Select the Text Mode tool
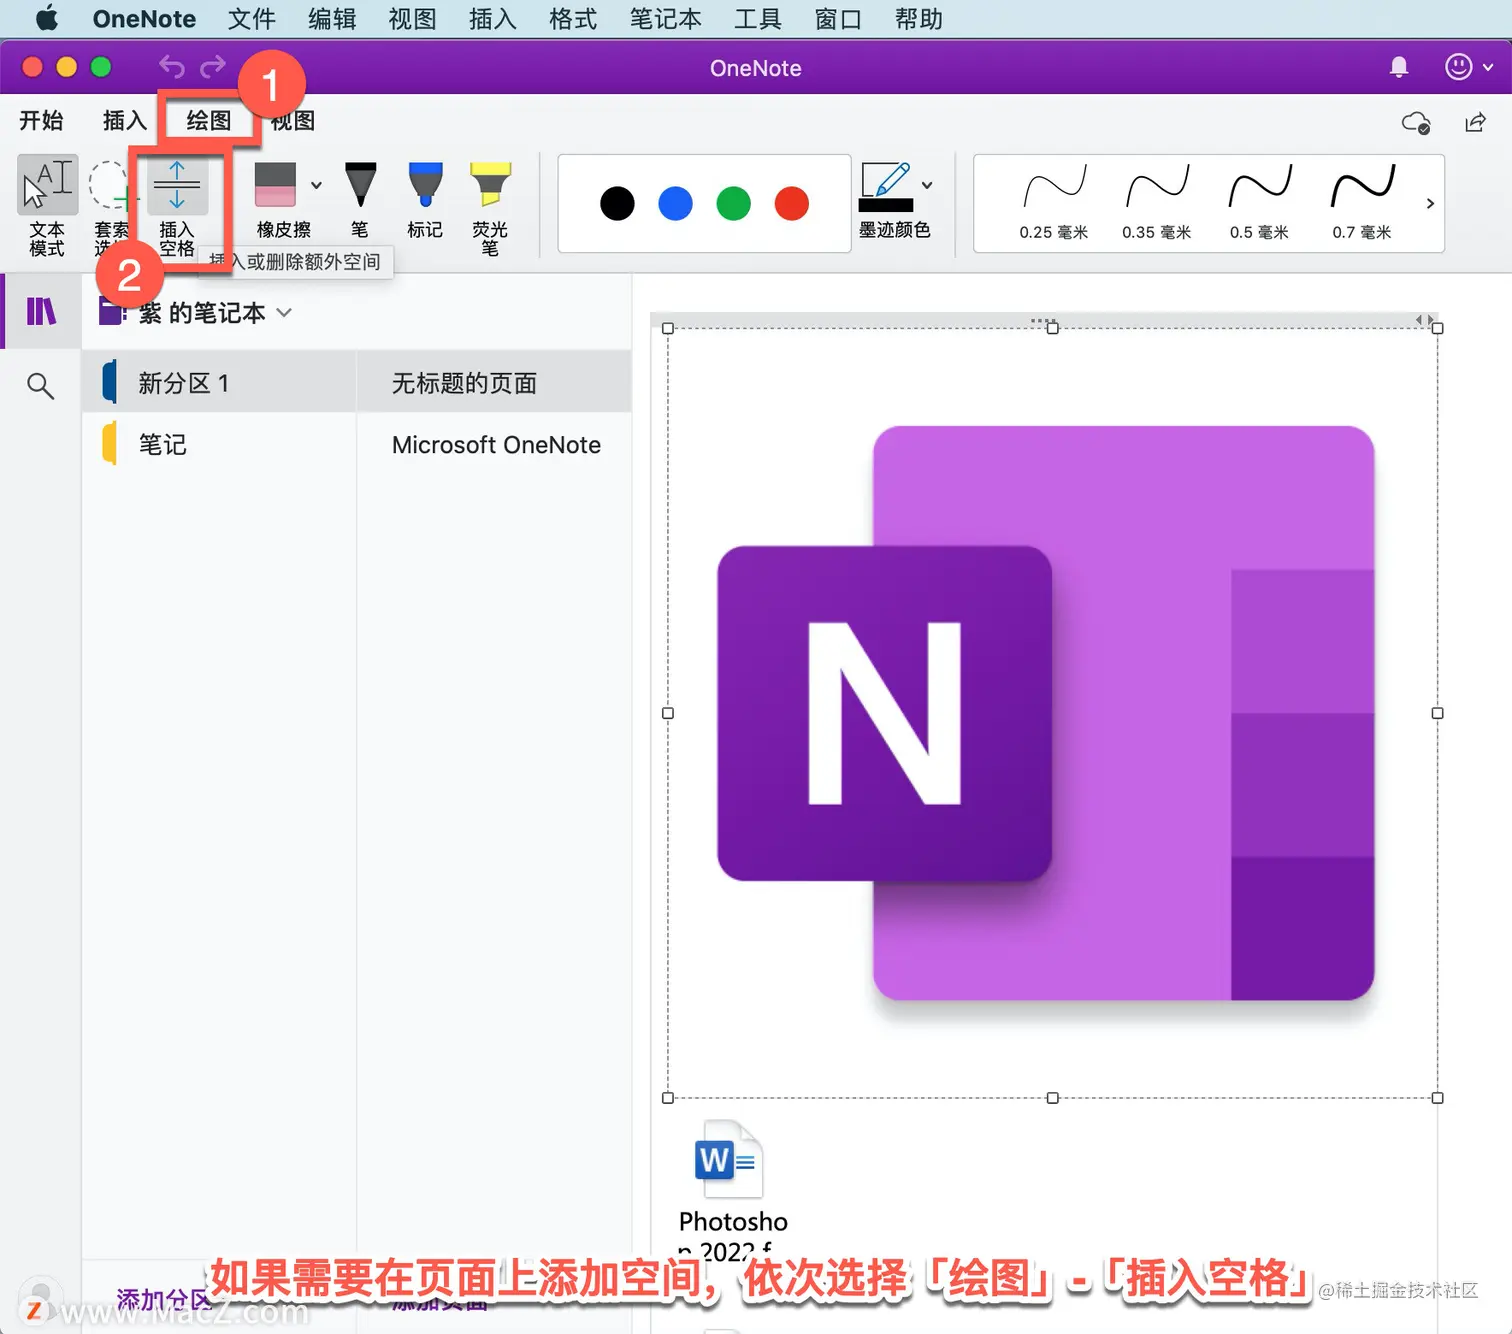 click(47, 206)
